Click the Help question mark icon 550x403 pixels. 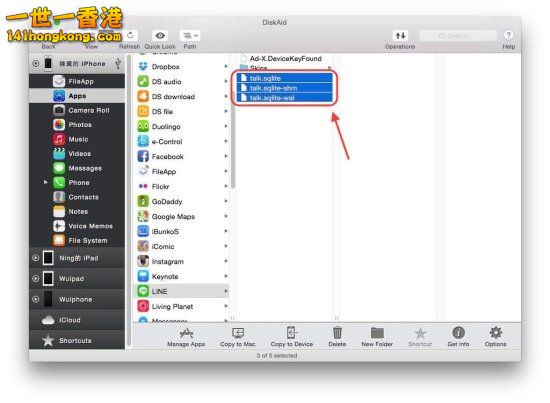[x=508, y=35]
